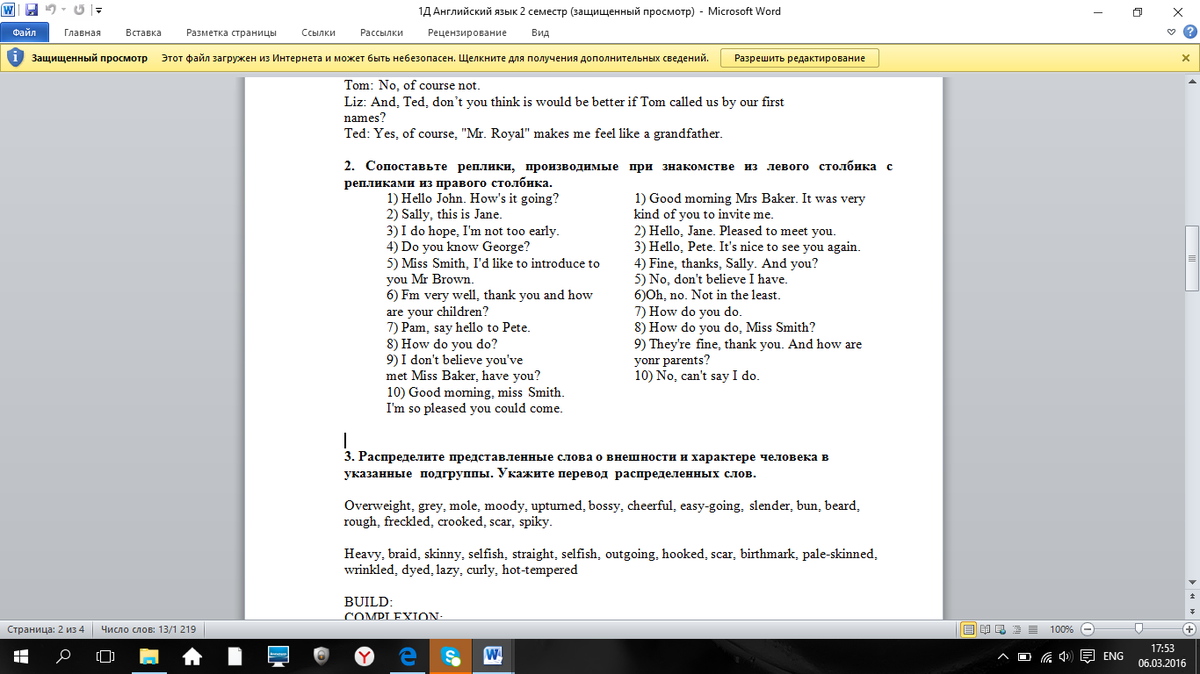Screen dimensions: 1200x674
Task: Open Skype from the taskbar
Action: click(450, 656)
